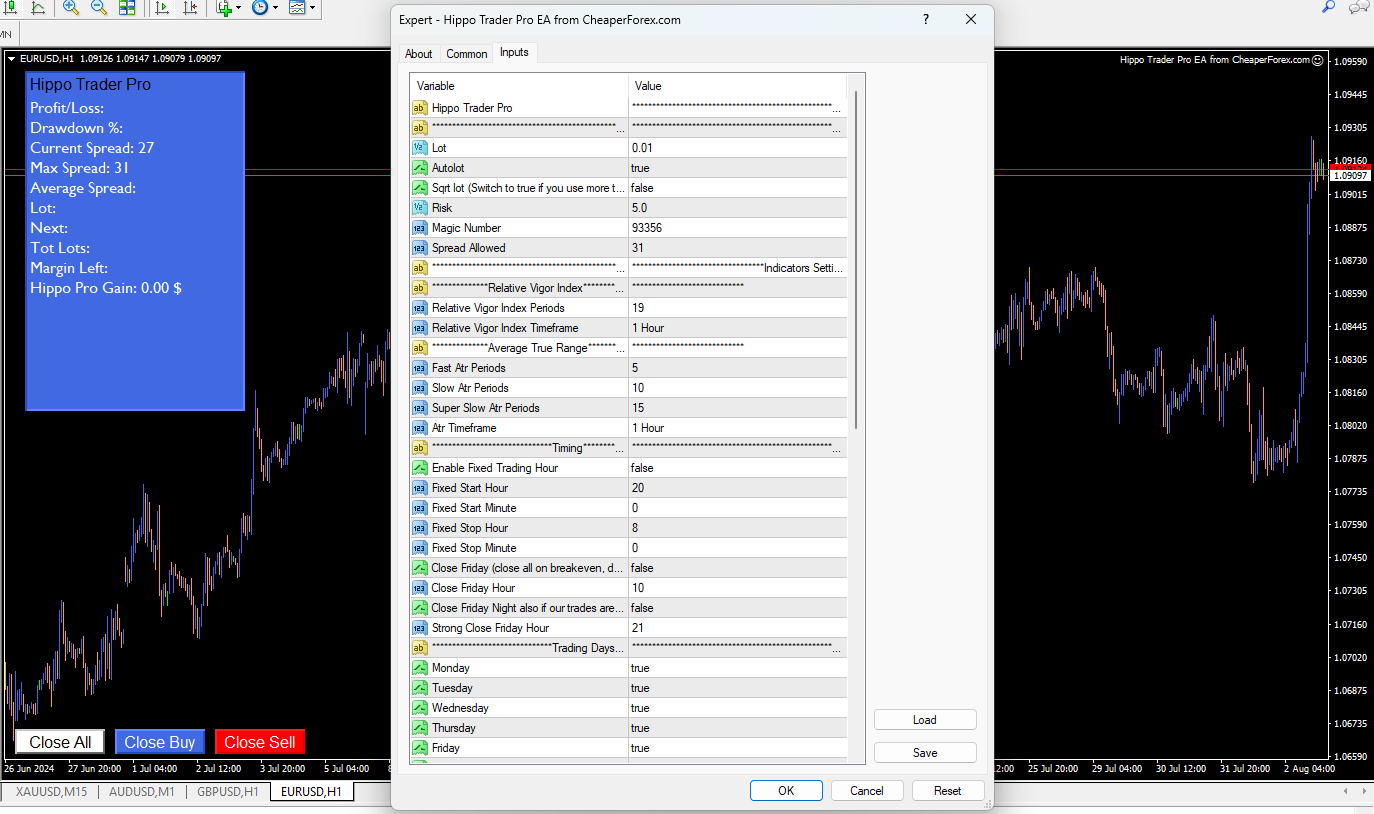Select the Relative Vigor Index Timeframe value
The image size is (1374, 814).
[x=738, y=328]
